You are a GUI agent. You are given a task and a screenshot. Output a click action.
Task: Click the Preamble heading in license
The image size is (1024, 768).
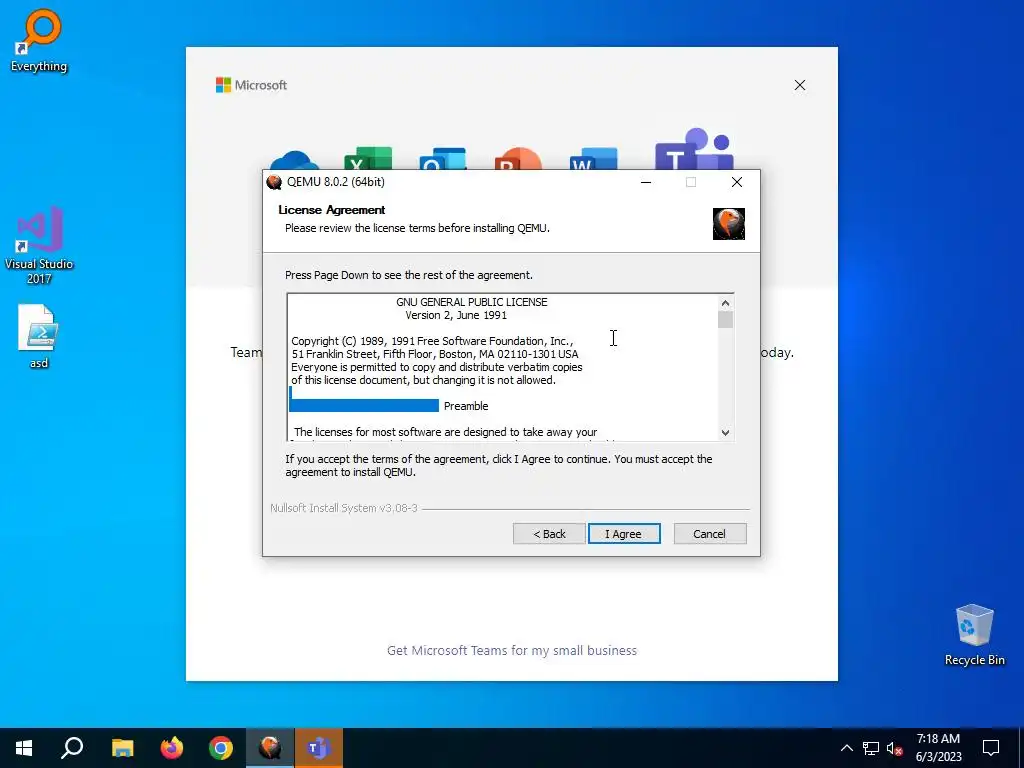(466, 406)
